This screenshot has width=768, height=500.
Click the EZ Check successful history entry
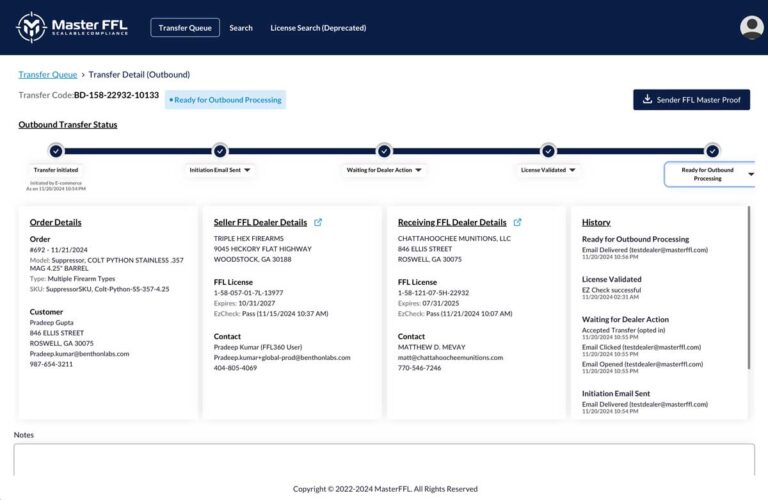click(x=611, y=290)
